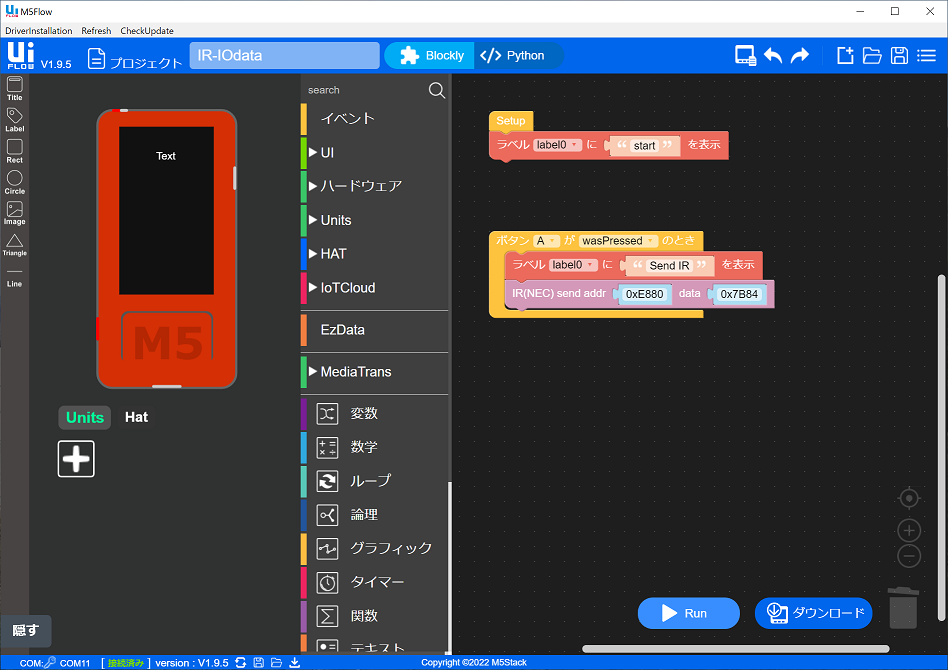
Task: Click the workspace horizontal scrollbar
Action: [x=735, y=649]
